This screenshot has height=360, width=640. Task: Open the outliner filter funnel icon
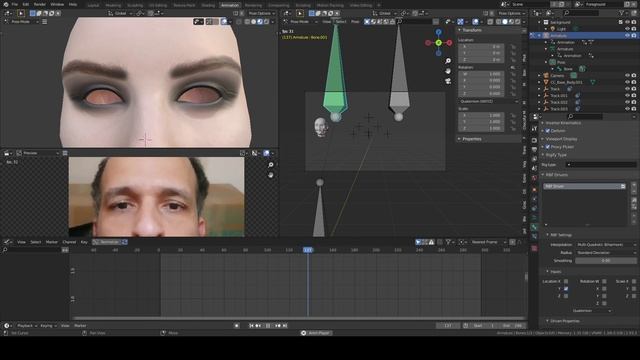(x=622, y=13)
